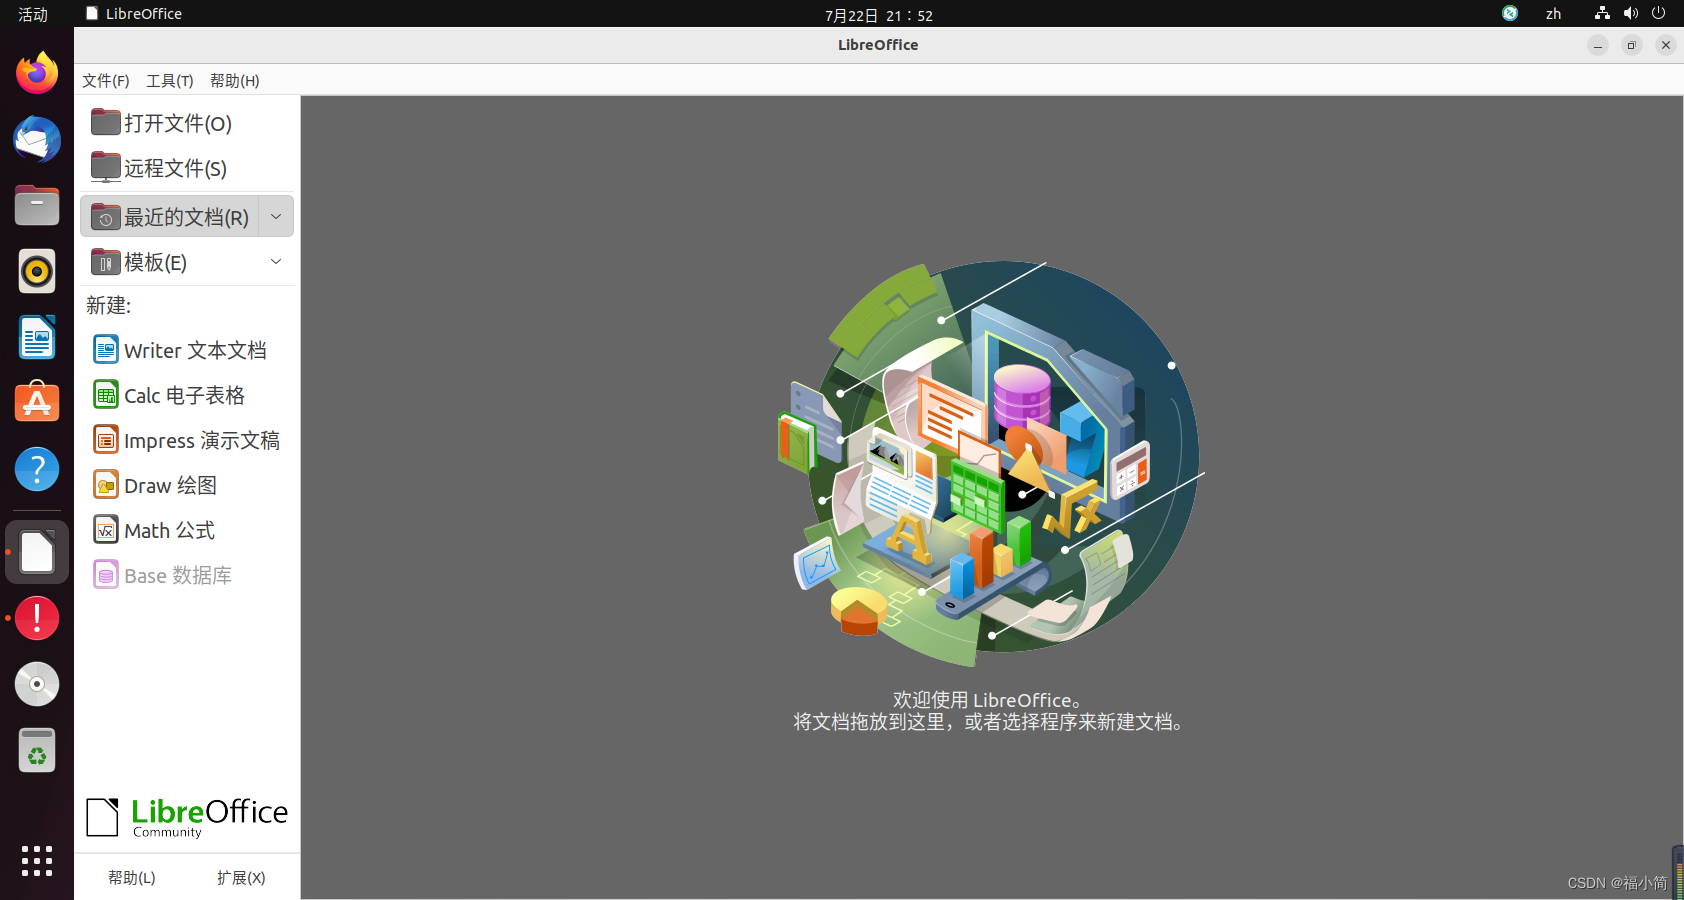This screenshot has height=900, width=1684.
Task: Create a new Writer 文本文档
Action: tap(194, 350)
